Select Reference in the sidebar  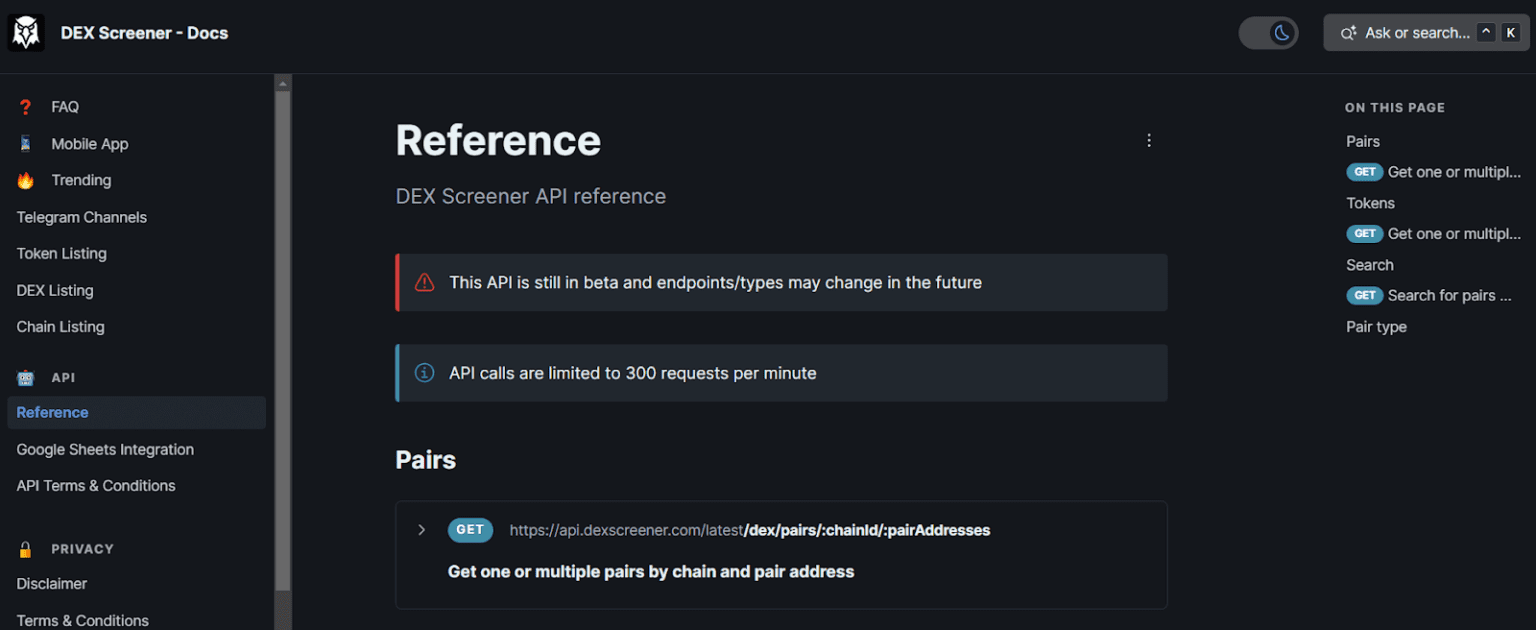click(x=53, y=413)
